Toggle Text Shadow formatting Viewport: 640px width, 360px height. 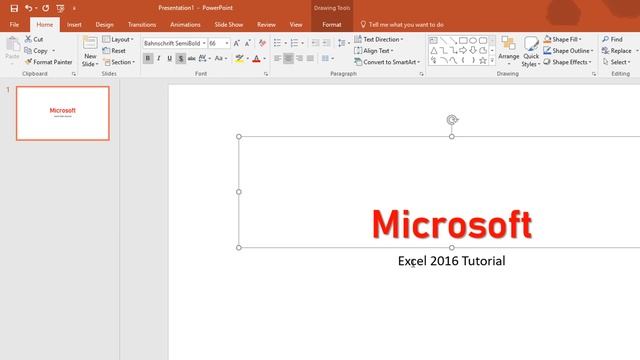tap(180, 58)
